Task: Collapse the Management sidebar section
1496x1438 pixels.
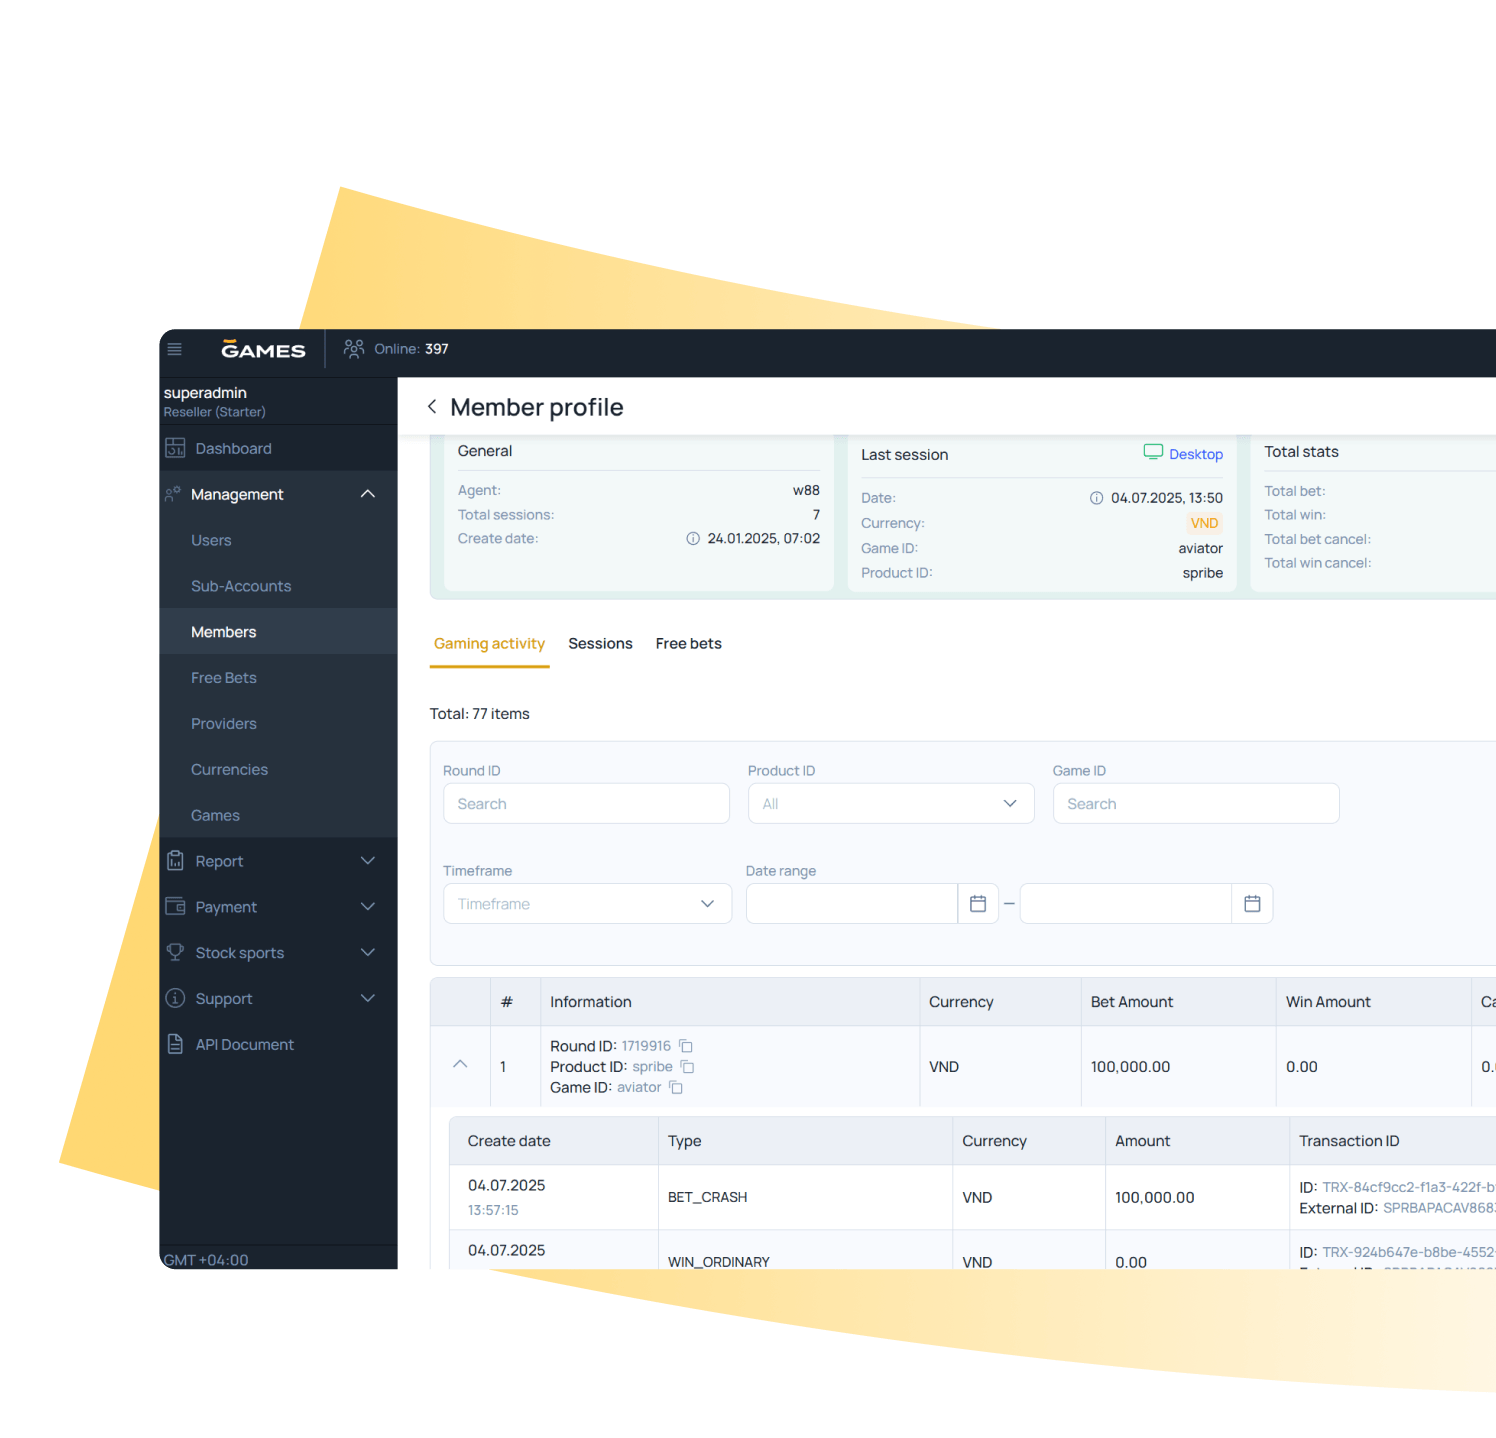Action: [367, 494]
